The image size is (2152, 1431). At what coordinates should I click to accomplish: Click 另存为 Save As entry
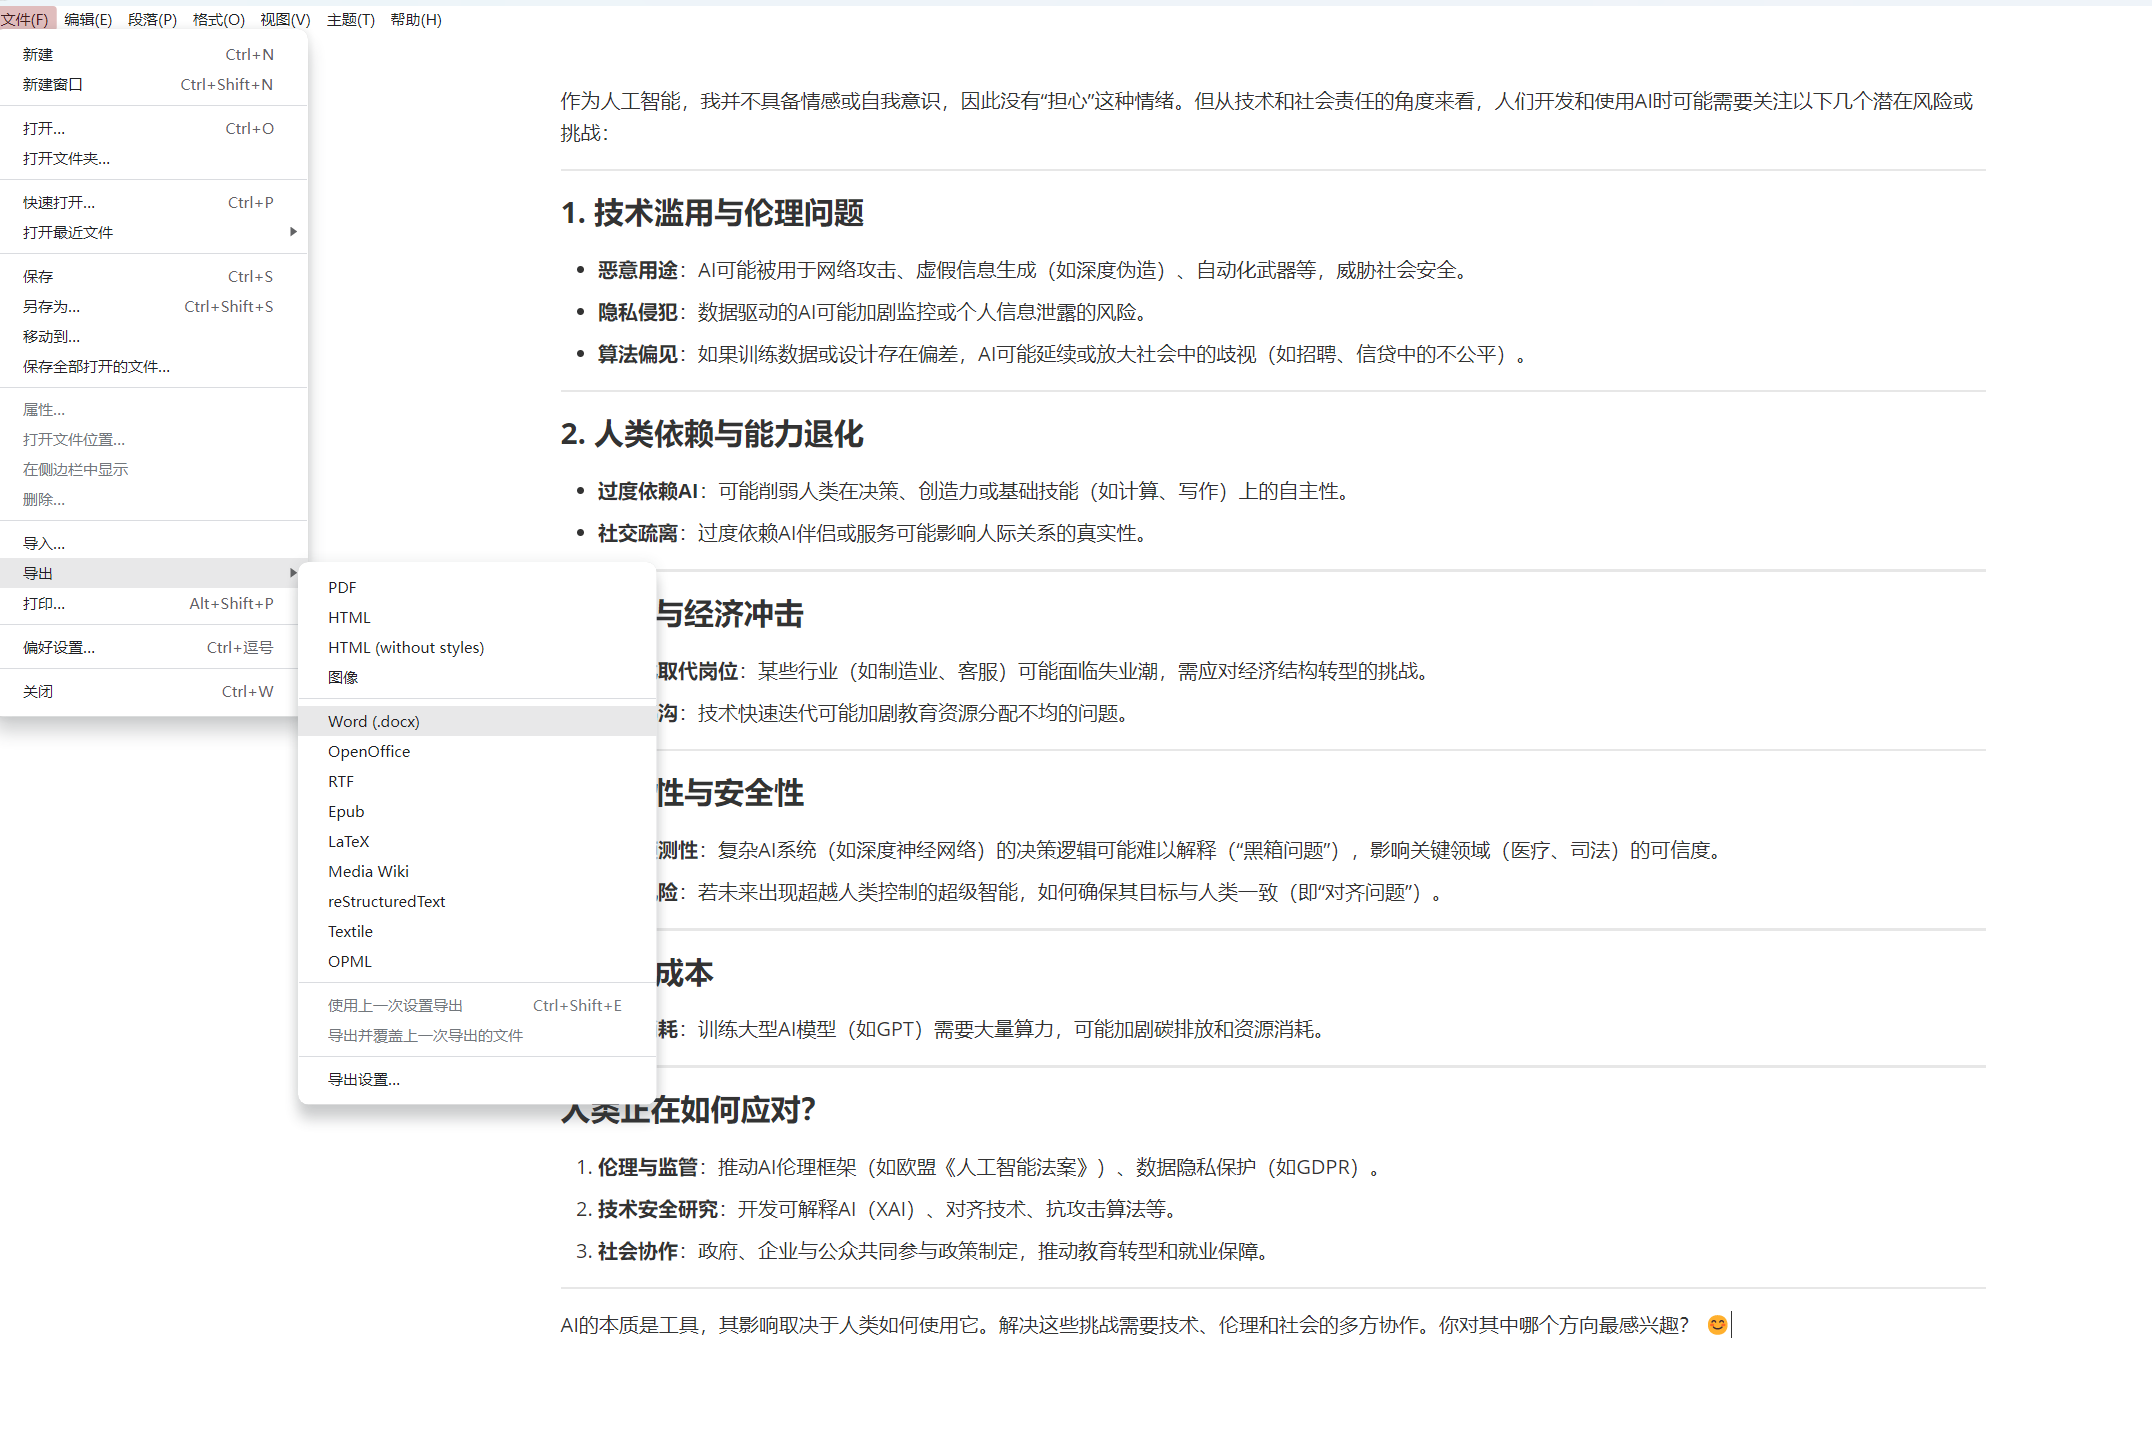tap(52, 306)
